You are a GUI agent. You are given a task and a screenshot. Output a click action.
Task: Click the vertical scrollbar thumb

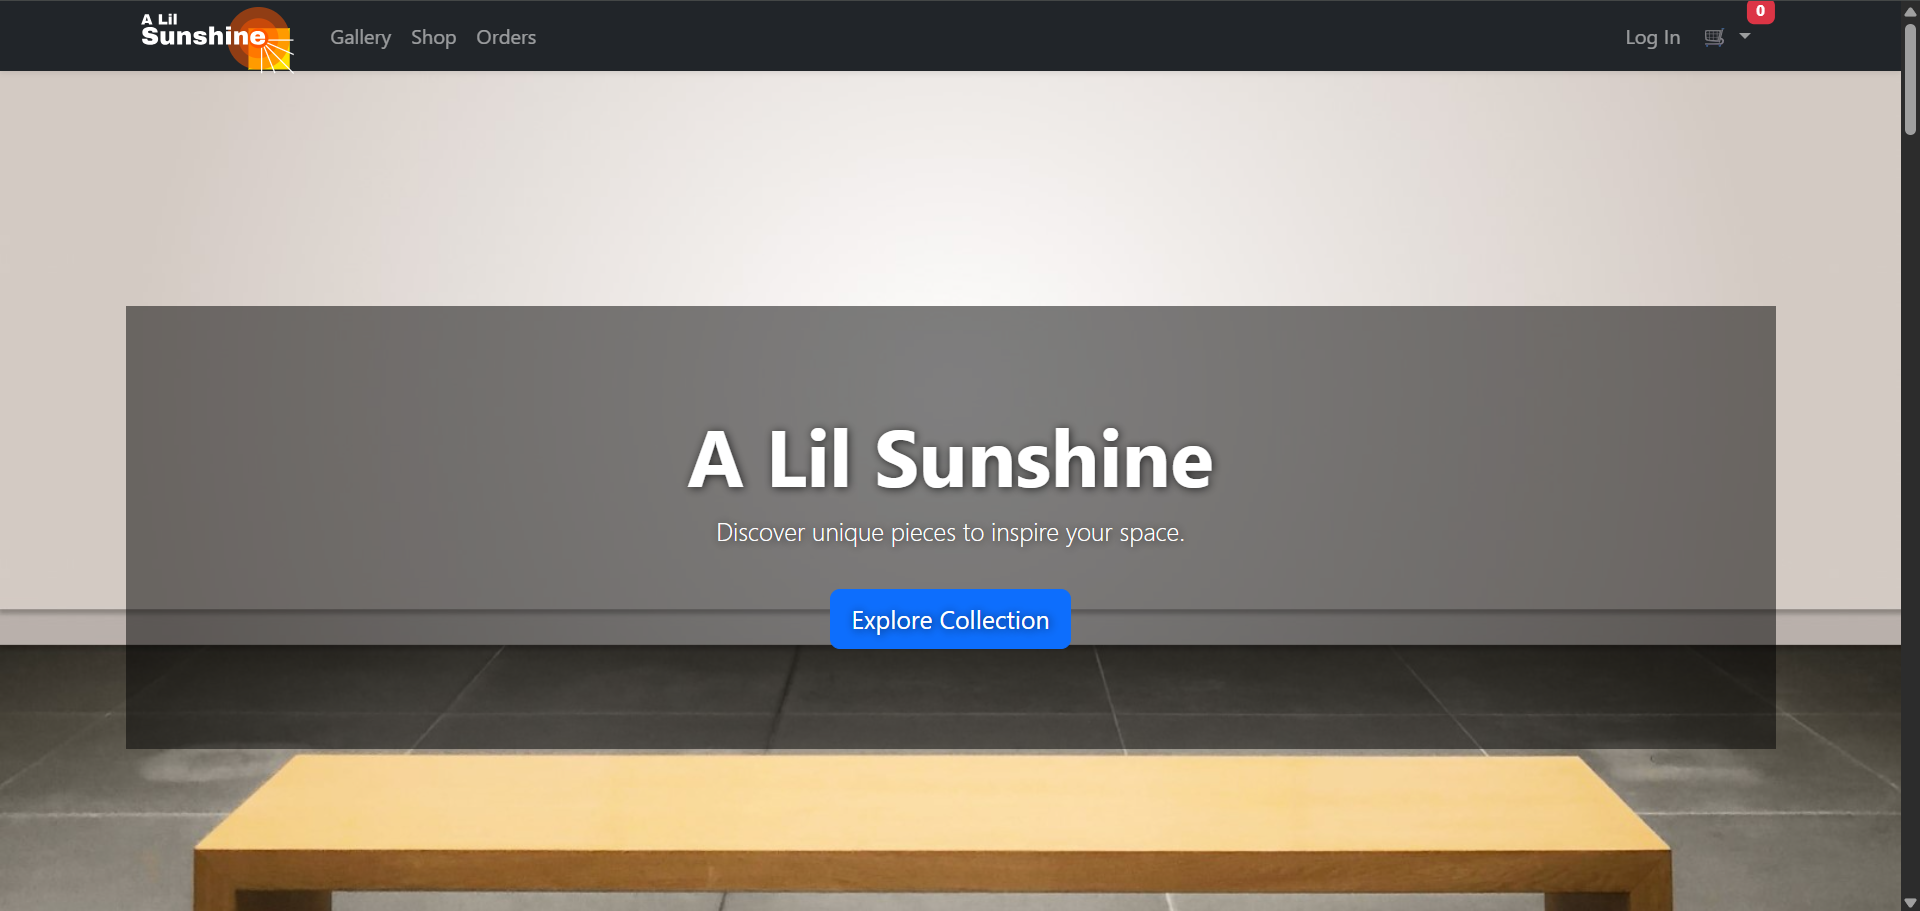click(x=1910, y=80)
